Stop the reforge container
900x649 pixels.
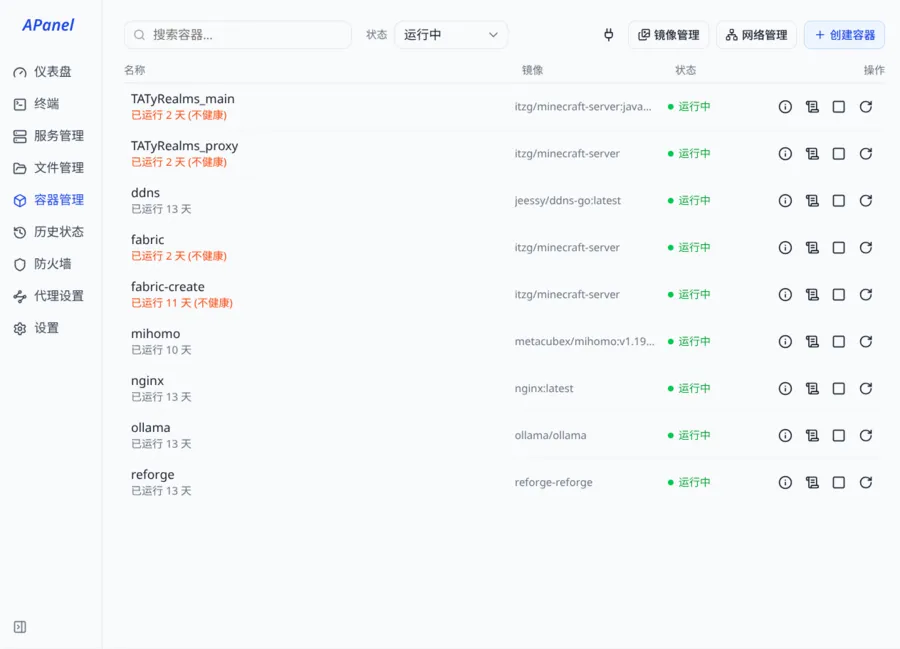click(x=839, y=483)
